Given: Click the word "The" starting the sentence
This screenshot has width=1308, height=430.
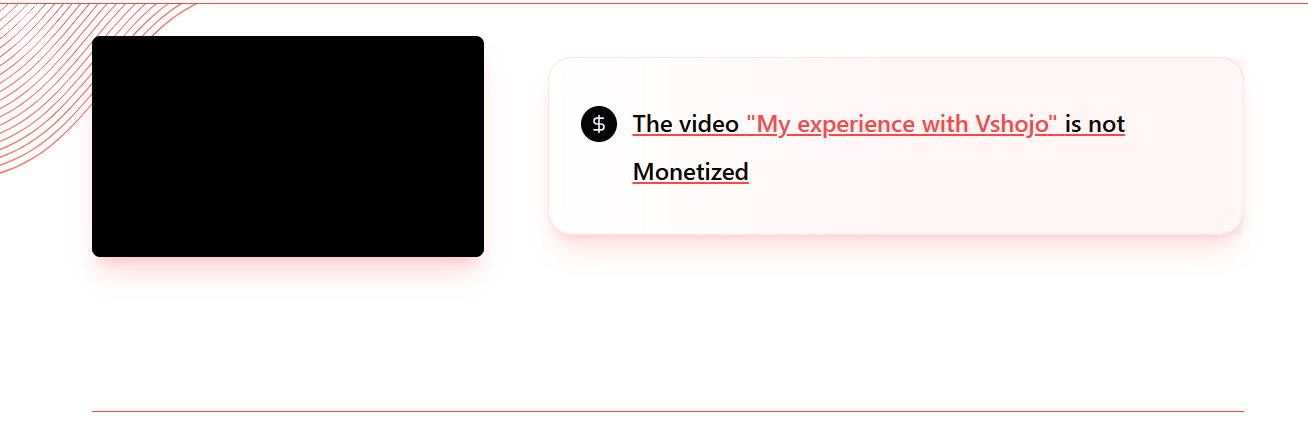Looking at the screenshot, I should 653,124.
